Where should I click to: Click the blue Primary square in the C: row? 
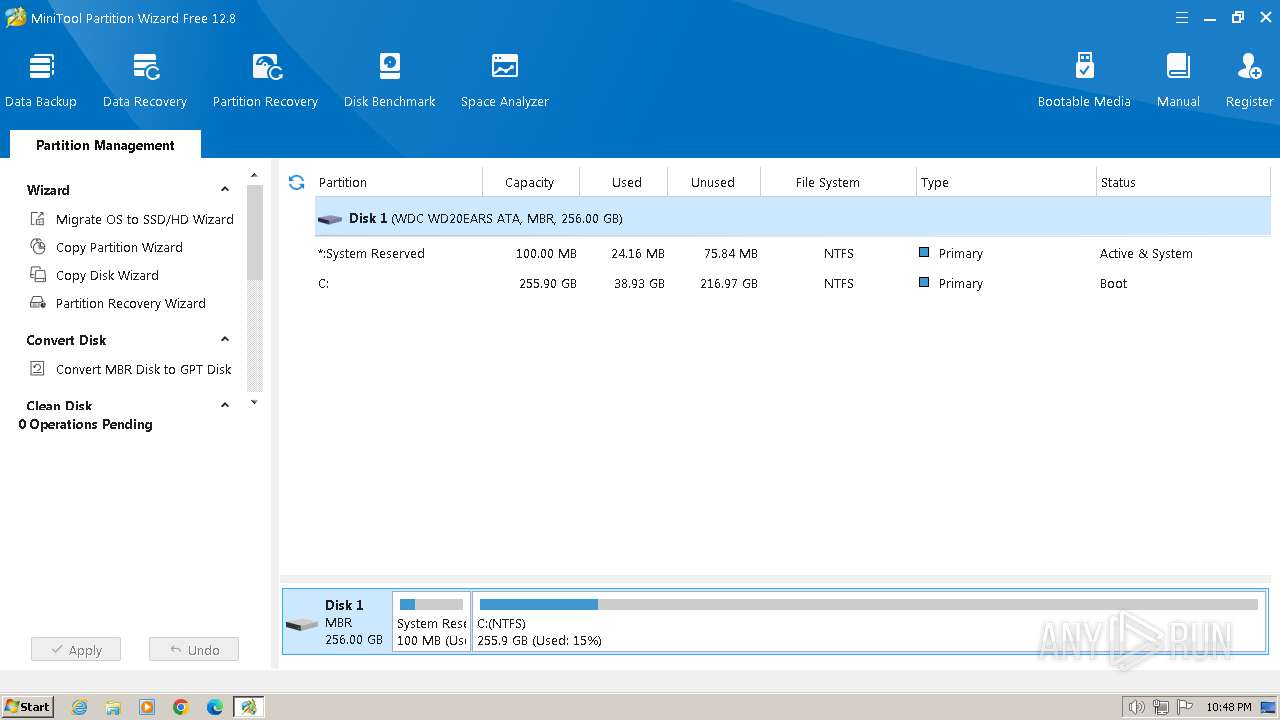tap(924, 283)
